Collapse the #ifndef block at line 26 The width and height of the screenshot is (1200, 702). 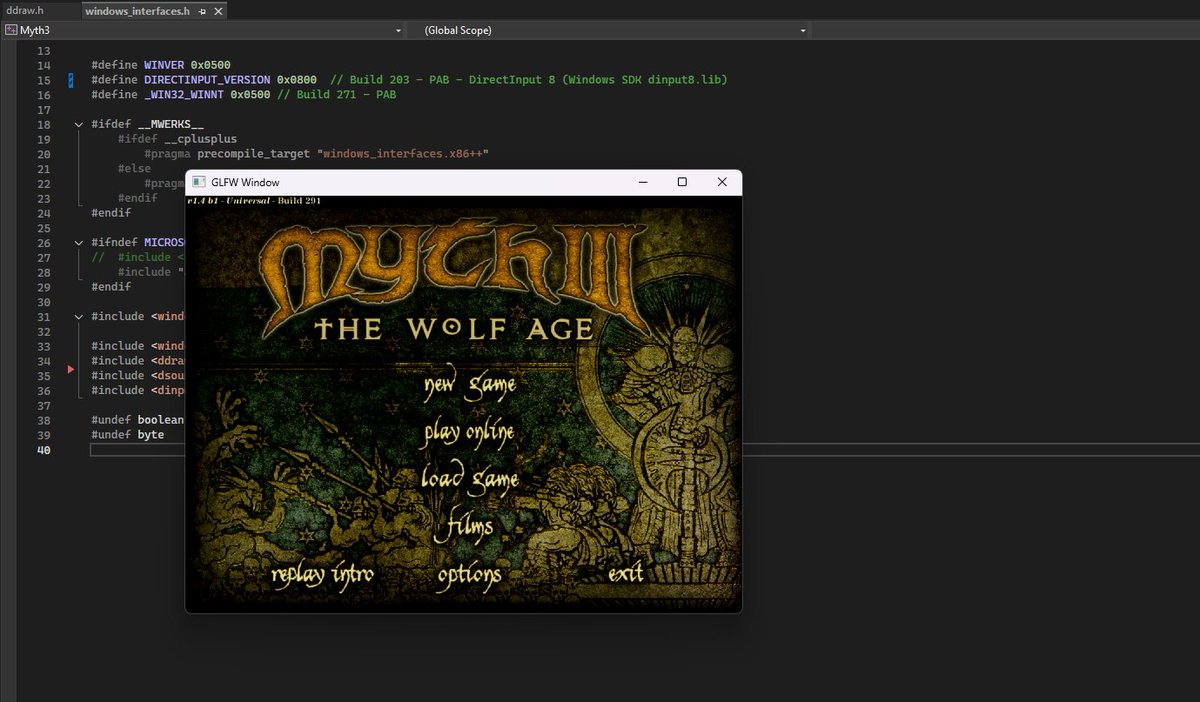click(79, 242)
